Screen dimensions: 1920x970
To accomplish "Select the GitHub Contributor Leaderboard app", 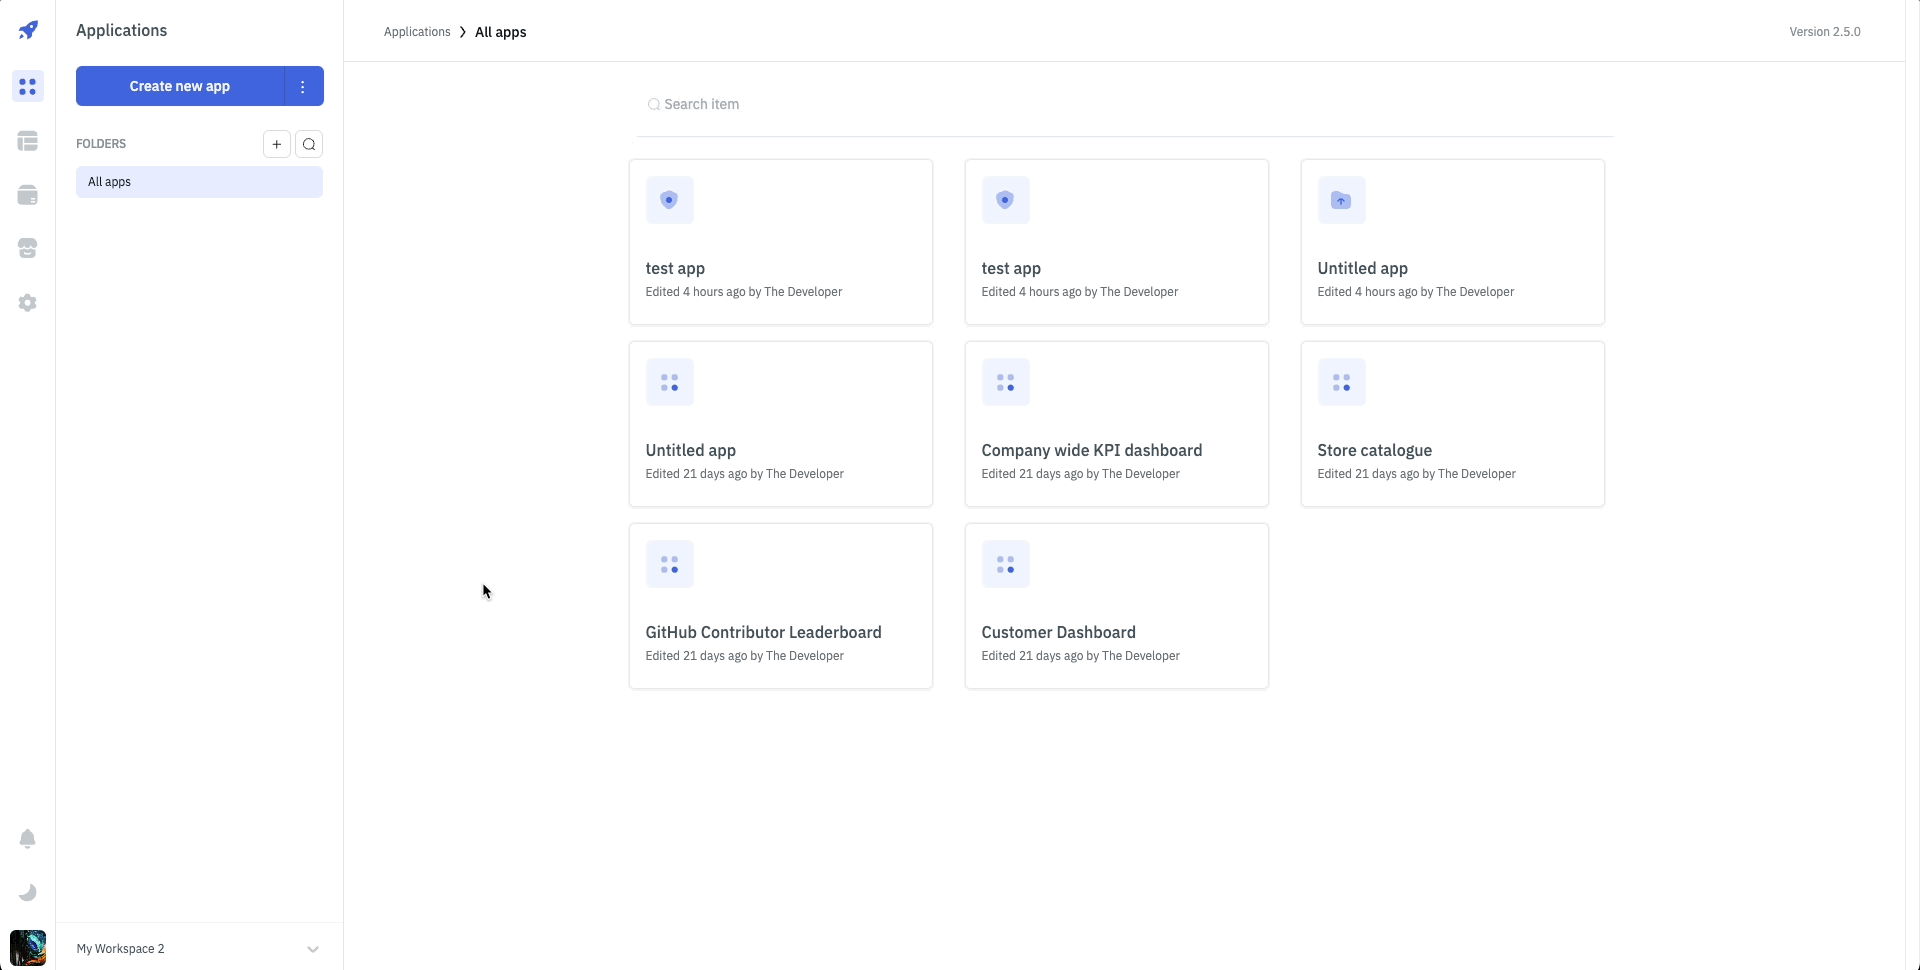I will pos(780,606).
